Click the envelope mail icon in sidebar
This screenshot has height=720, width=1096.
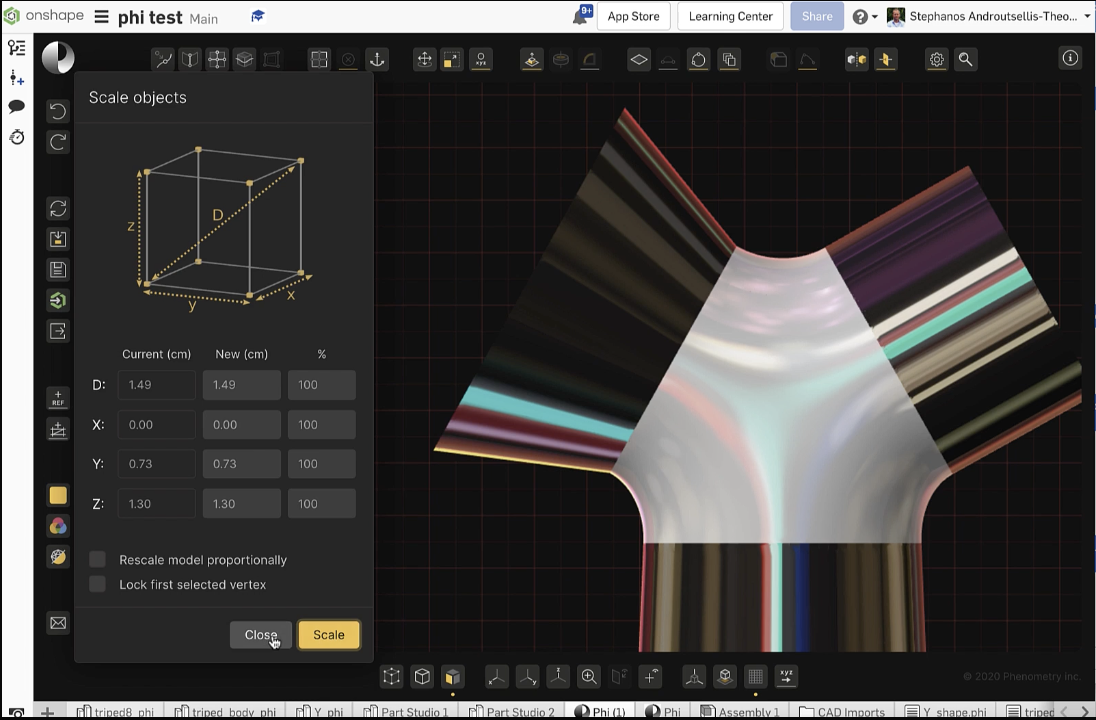click(58, 623)
